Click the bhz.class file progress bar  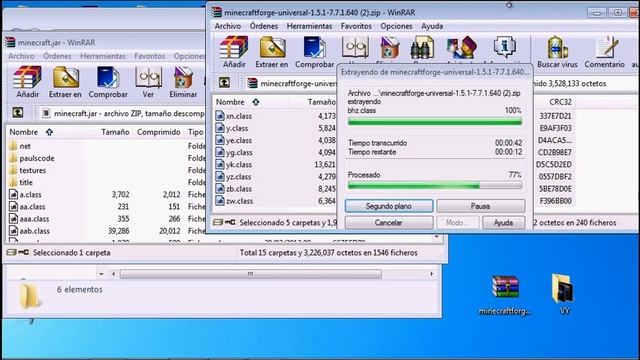click(x=435, y=121)
